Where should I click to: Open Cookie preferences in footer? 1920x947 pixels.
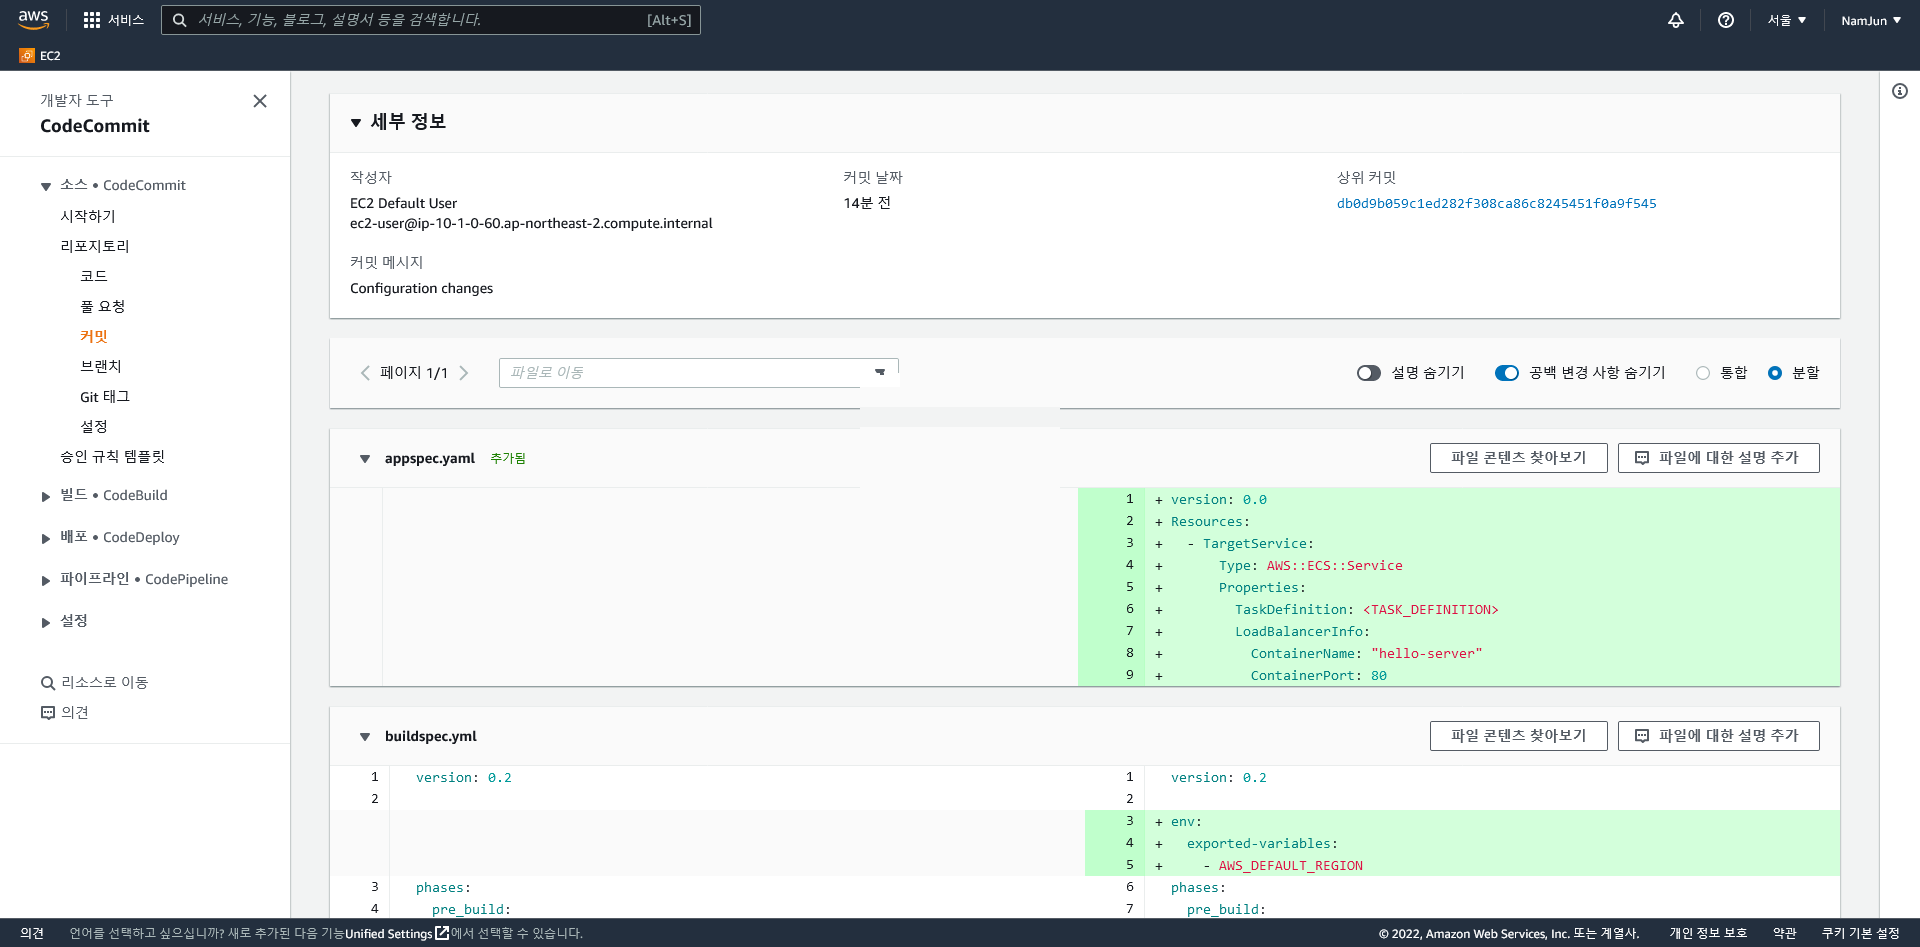1860,933
